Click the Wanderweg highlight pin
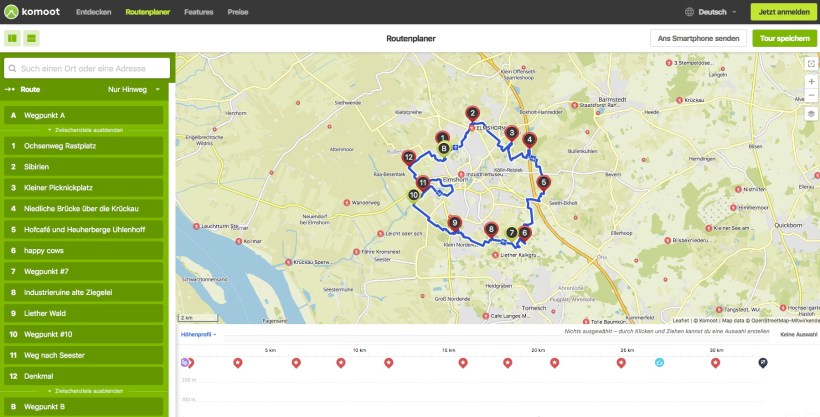Image resolution: width=820 pixels, height=417 pixels. pyautogui.click(x=347, y=202)
